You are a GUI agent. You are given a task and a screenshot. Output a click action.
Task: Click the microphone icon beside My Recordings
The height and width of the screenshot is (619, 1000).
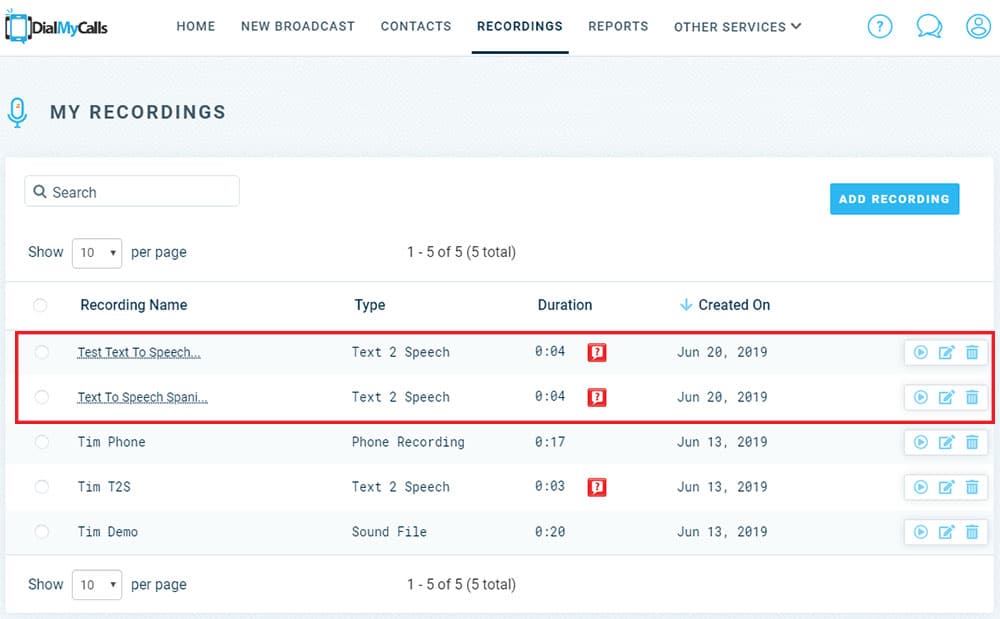(17, 113)
